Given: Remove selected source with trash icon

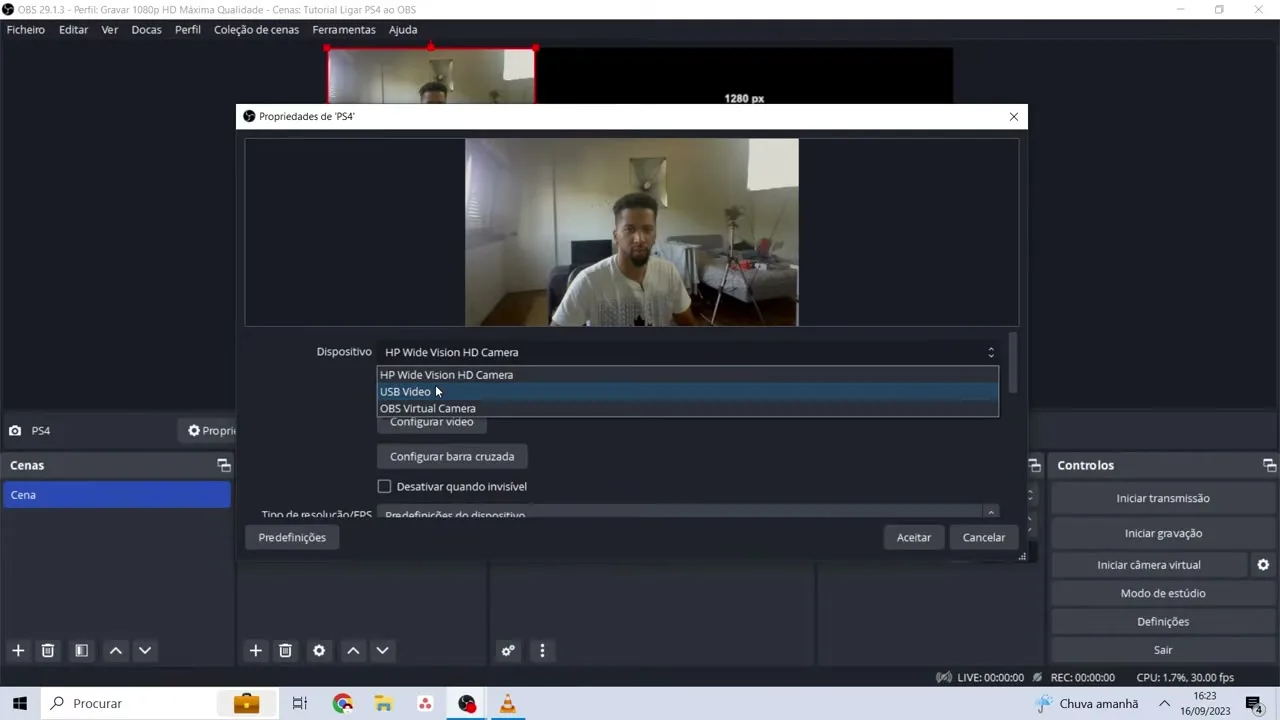Looking at the screenshot, I should (x=285, y=650).
